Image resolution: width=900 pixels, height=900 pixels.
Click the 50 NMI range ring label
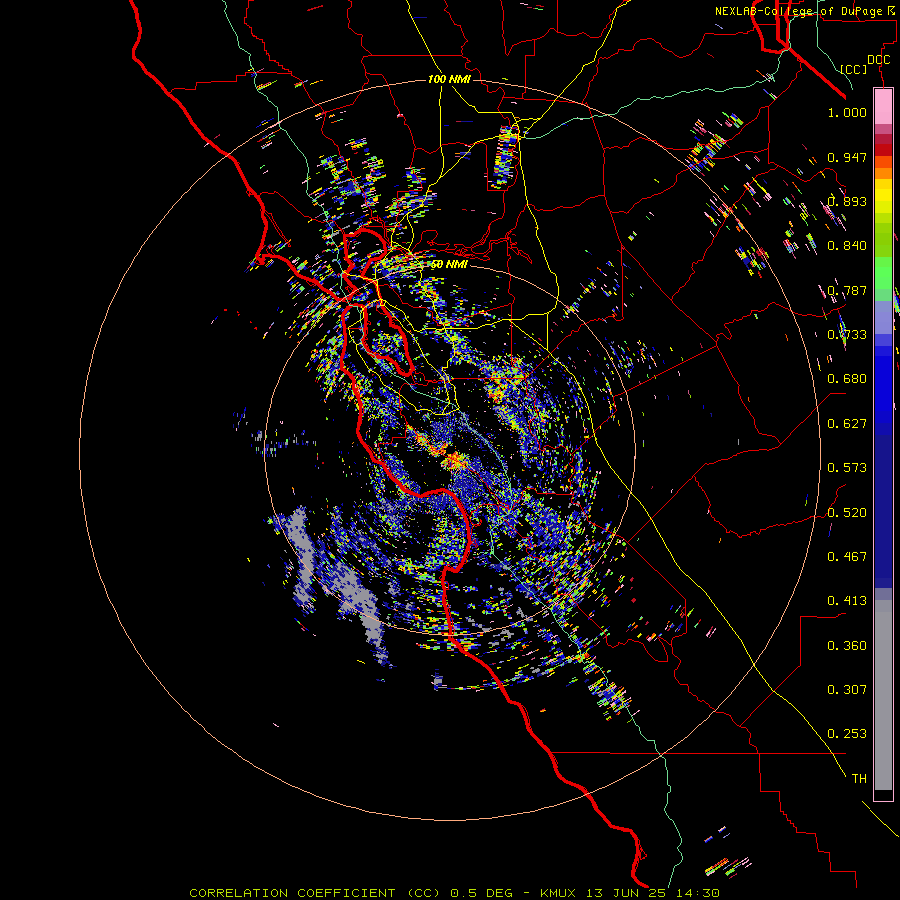tap(449, 264)
